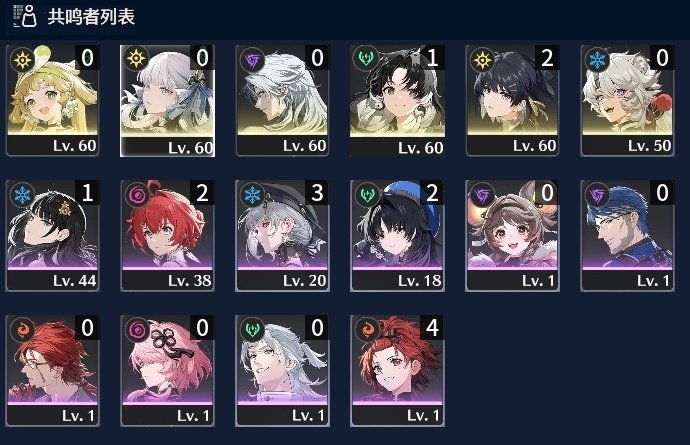Viewport: 690px width, 445px height.
Task: Click the Glacio icon on the Lv. 50 card
Action: [x=597, y=60]
